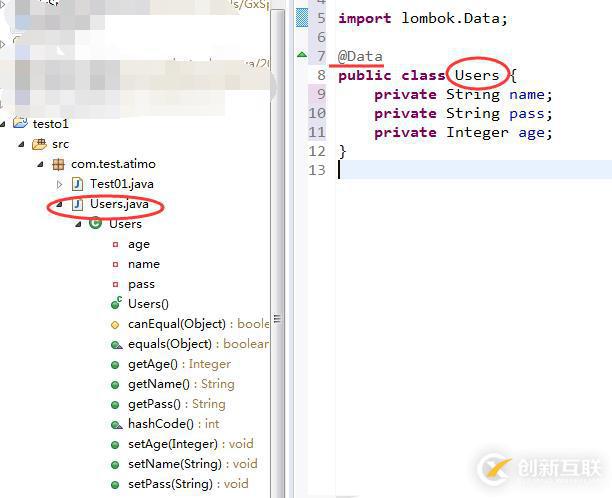The width and height of the screenshot is (612, 498).
Task: Click the Users.java file icon
Action: pos(77,204)
